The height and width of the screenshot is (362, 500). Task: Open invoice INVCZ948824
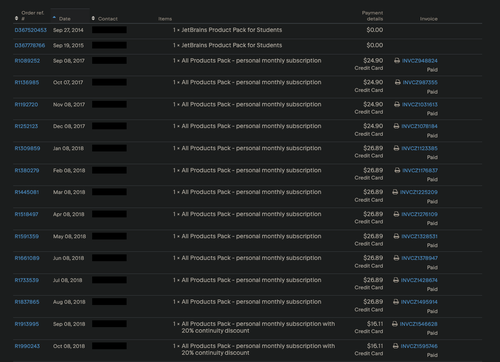[420, 61]
